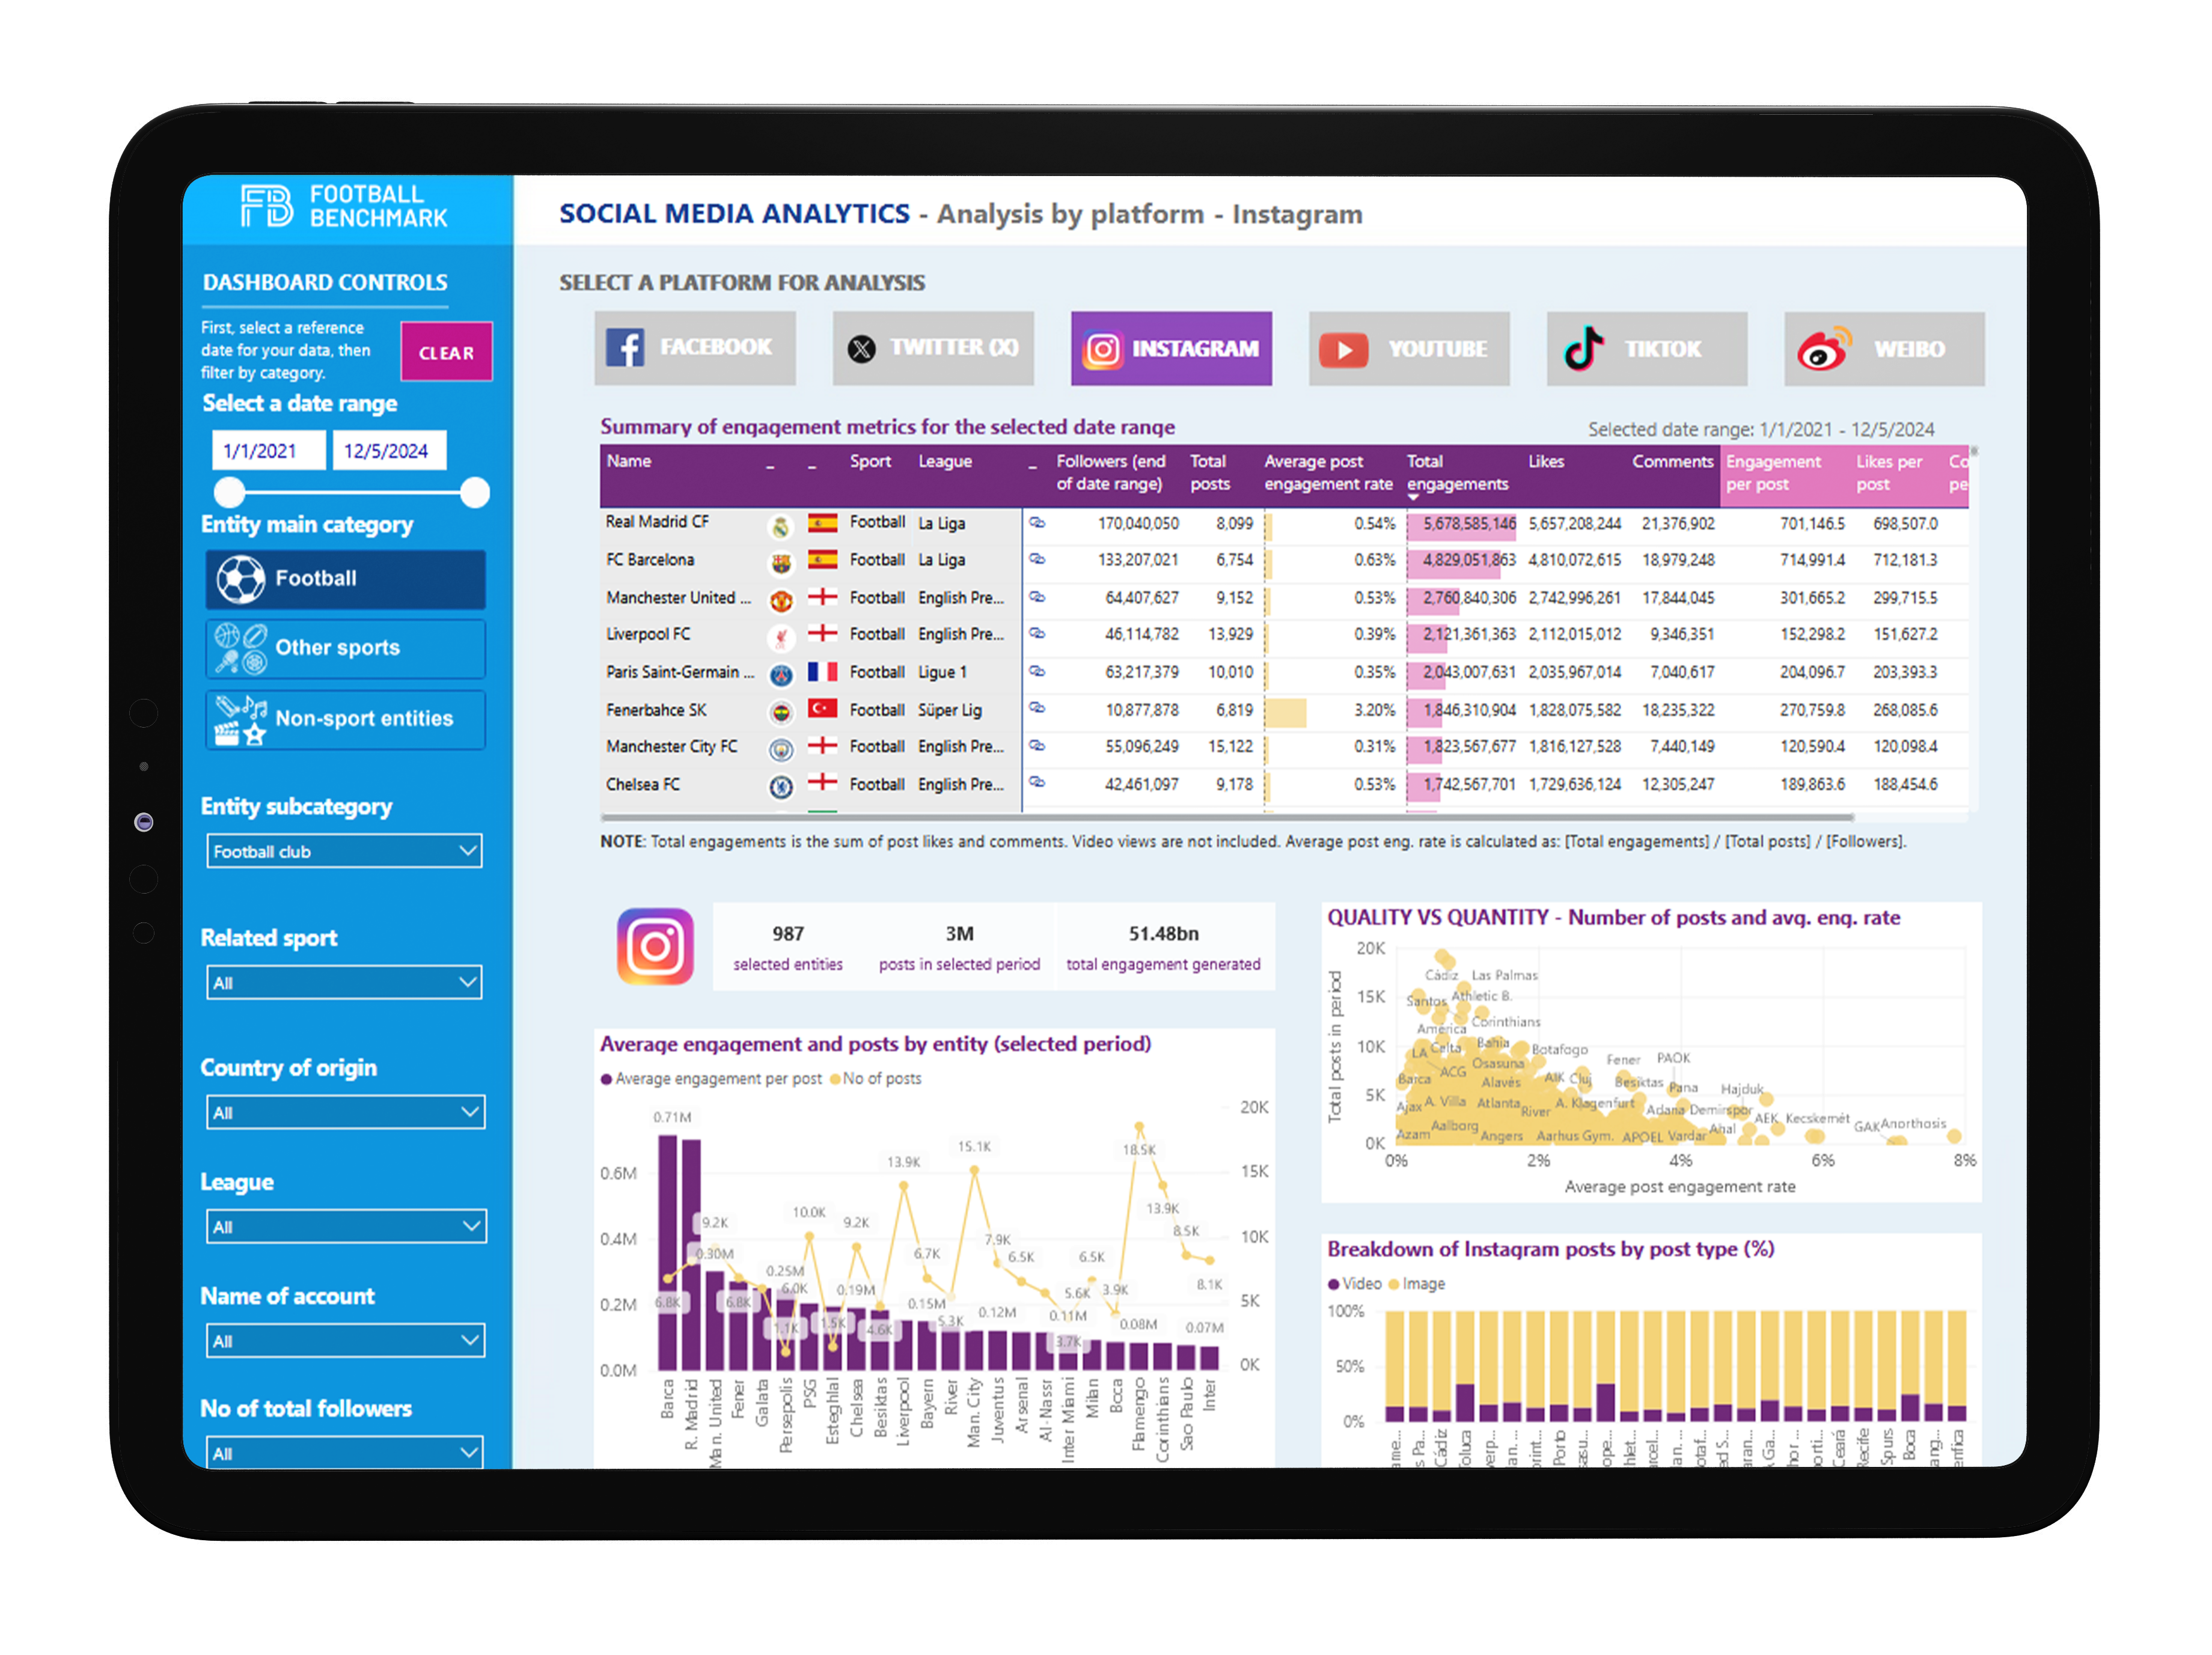
Task: Open the Name of account dropdown
Action: click(x=346, y=1340)
